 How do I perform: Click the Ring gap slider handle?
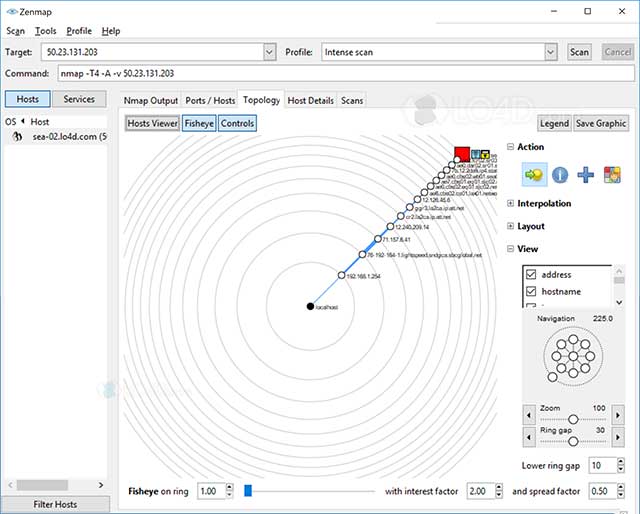pos(572,440)
